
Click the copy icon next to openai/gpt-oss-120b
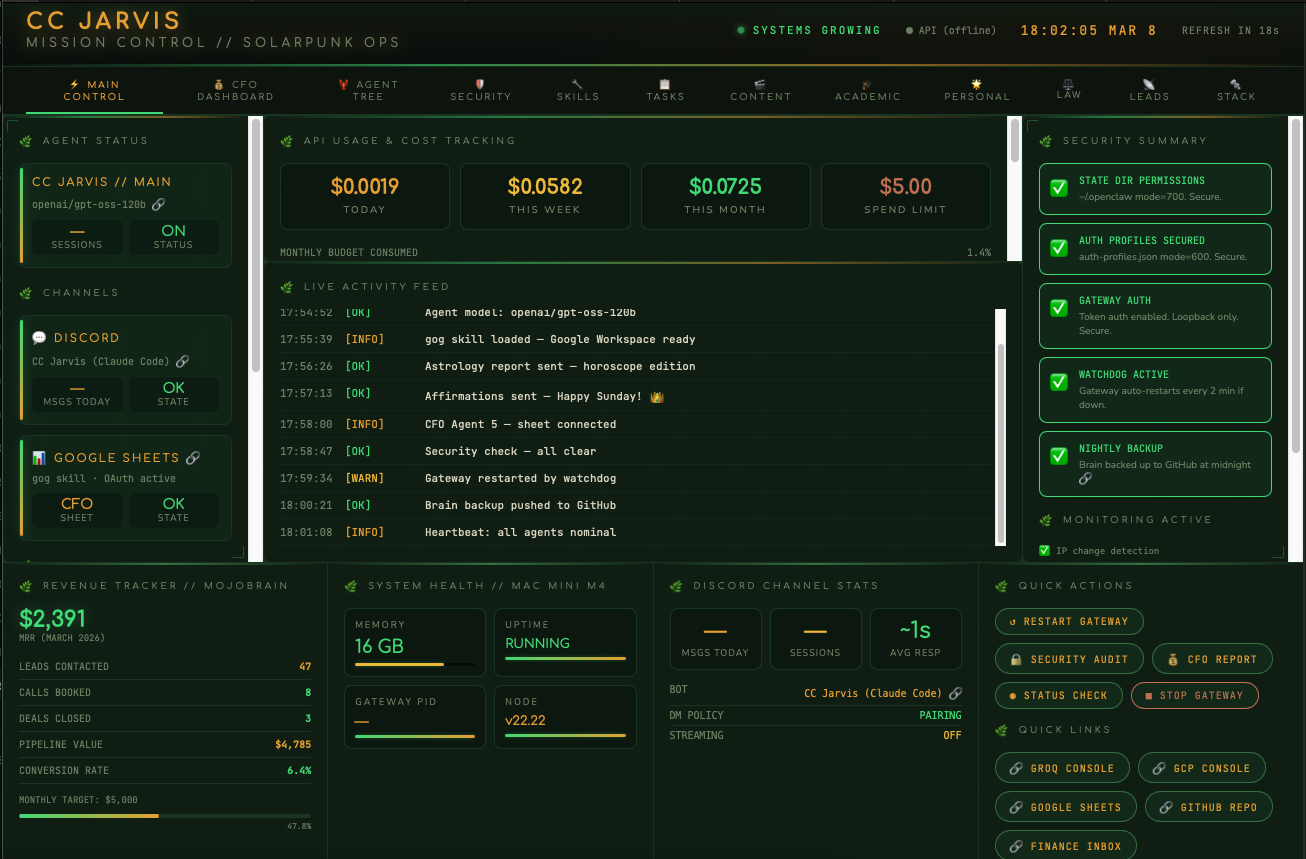(159, 204)
